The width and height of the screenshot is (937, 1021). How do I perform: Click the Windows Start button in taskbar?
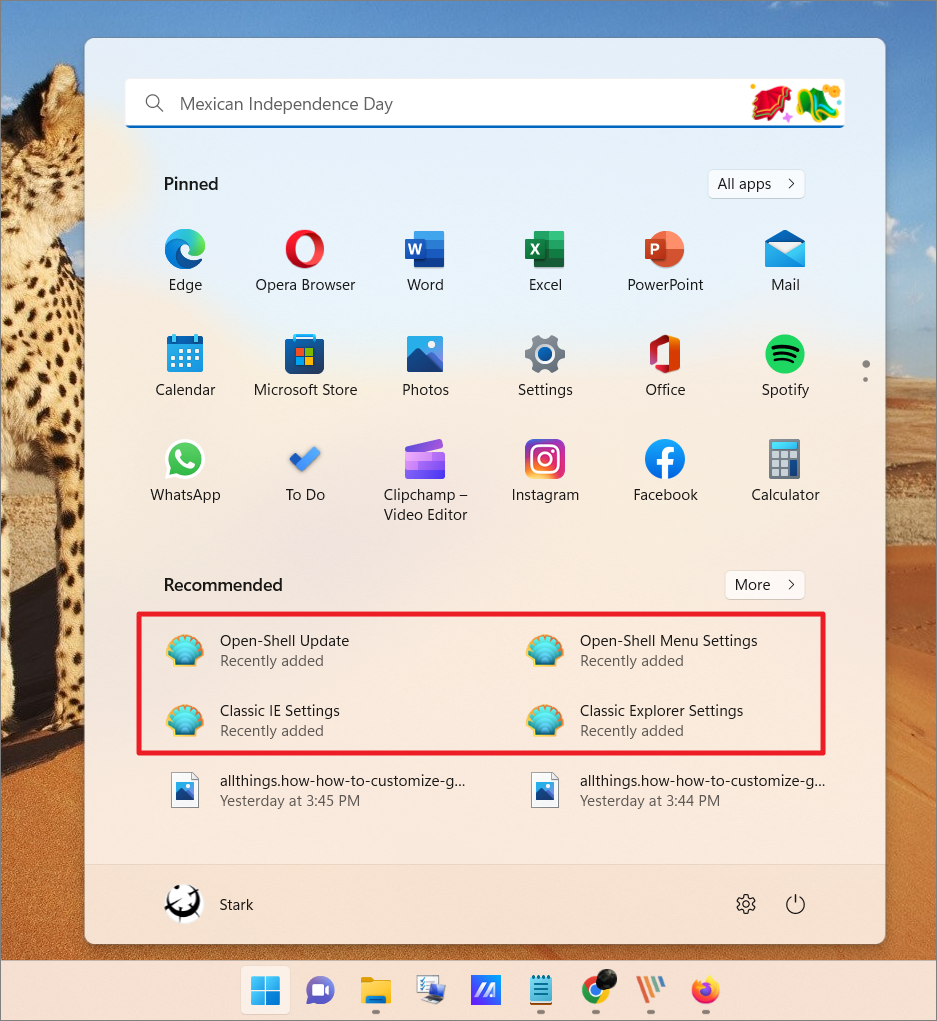pos(265,990)
